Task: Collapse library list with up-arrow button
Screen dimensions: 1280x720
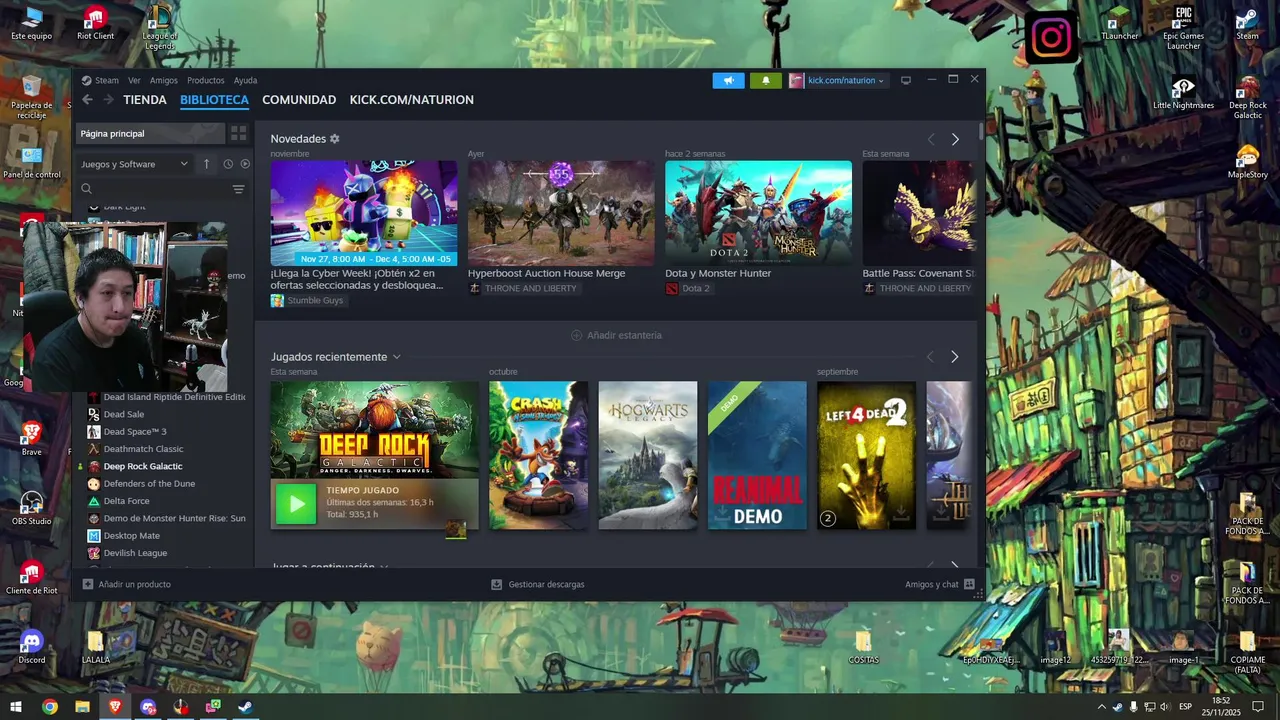Action: click(x=207, y=164)
